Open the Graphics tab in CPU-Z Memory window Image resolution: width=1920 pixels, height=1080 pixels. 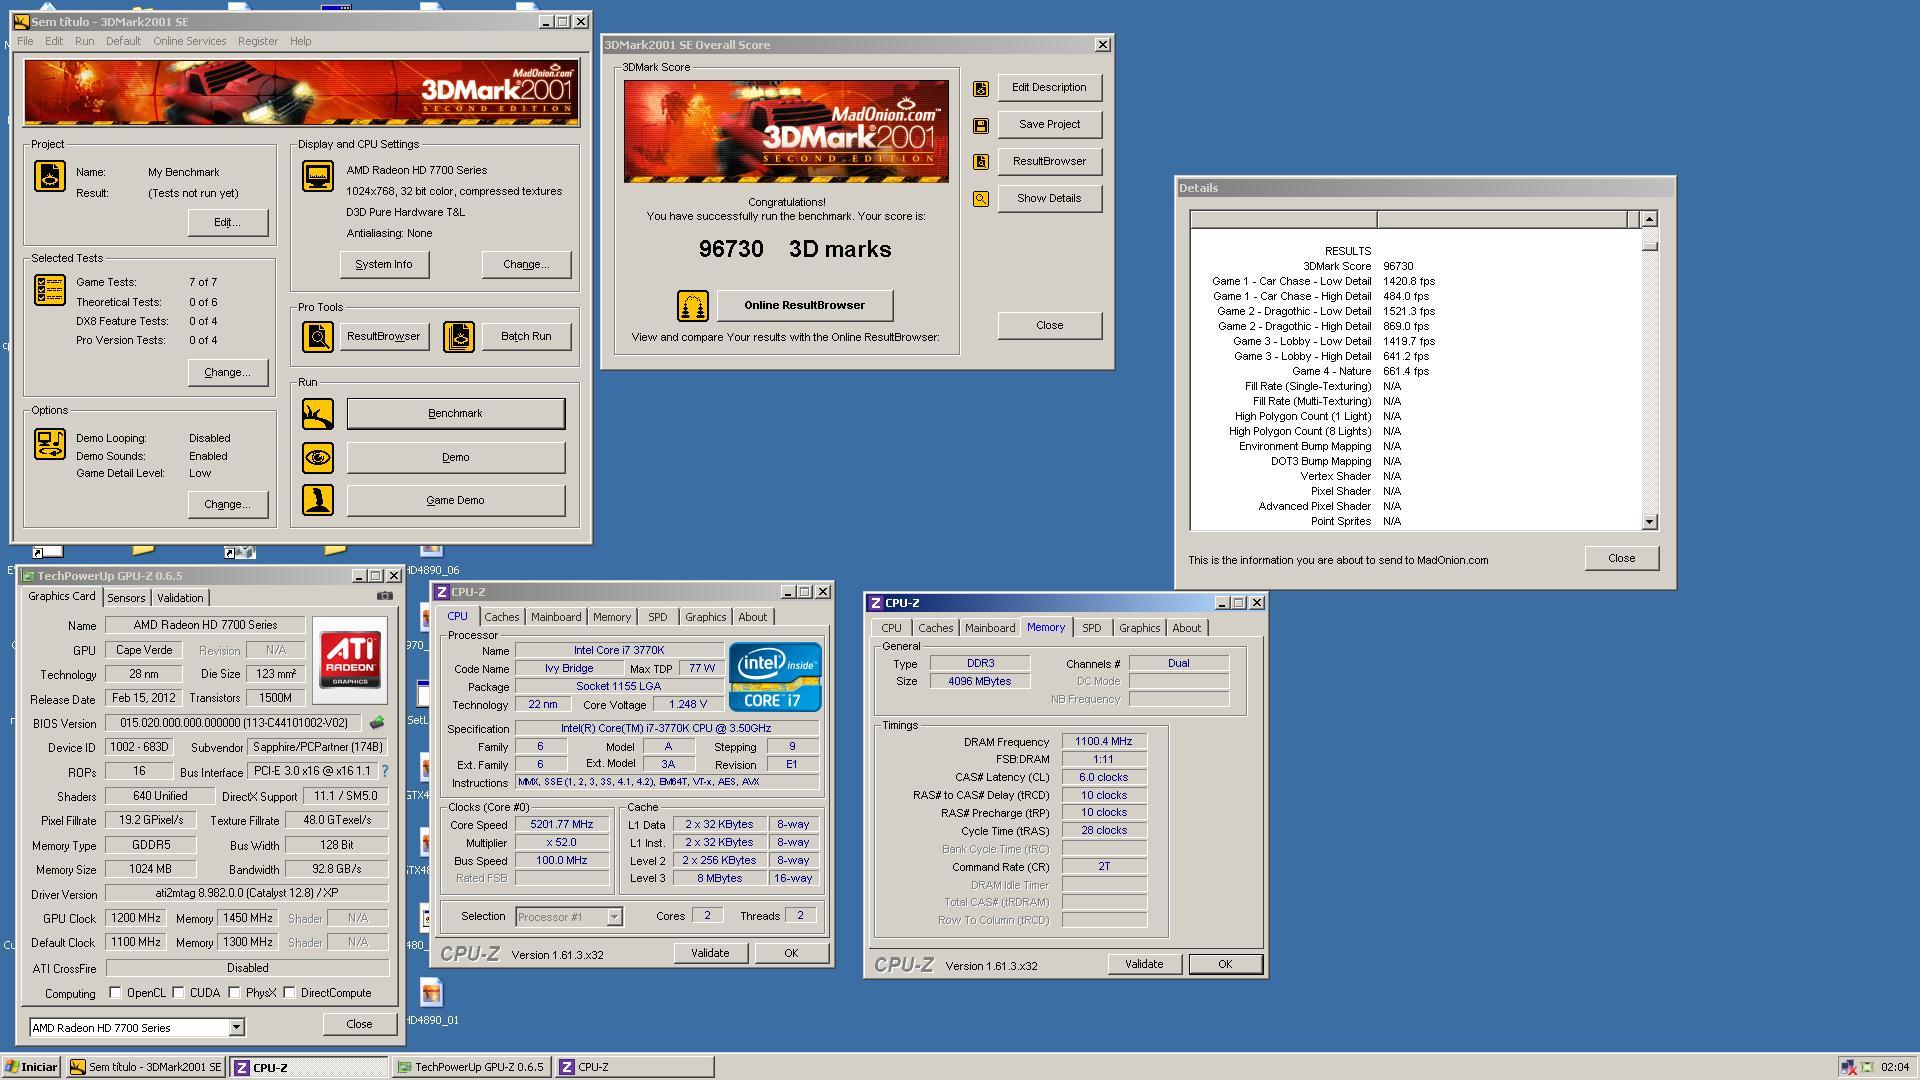[1139, 628]
